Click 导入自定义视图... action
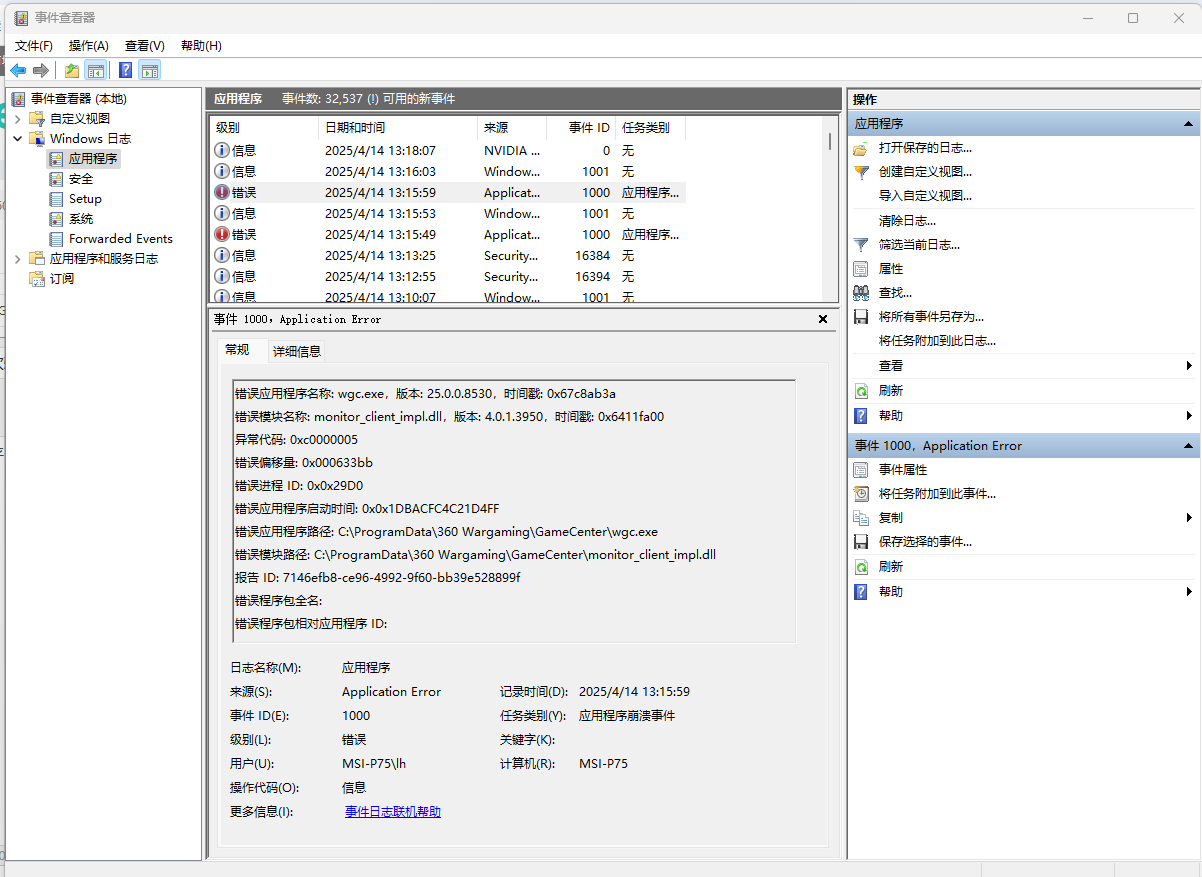The height and width of the screenshot is (877, 1202). click(x=925, y=195)
